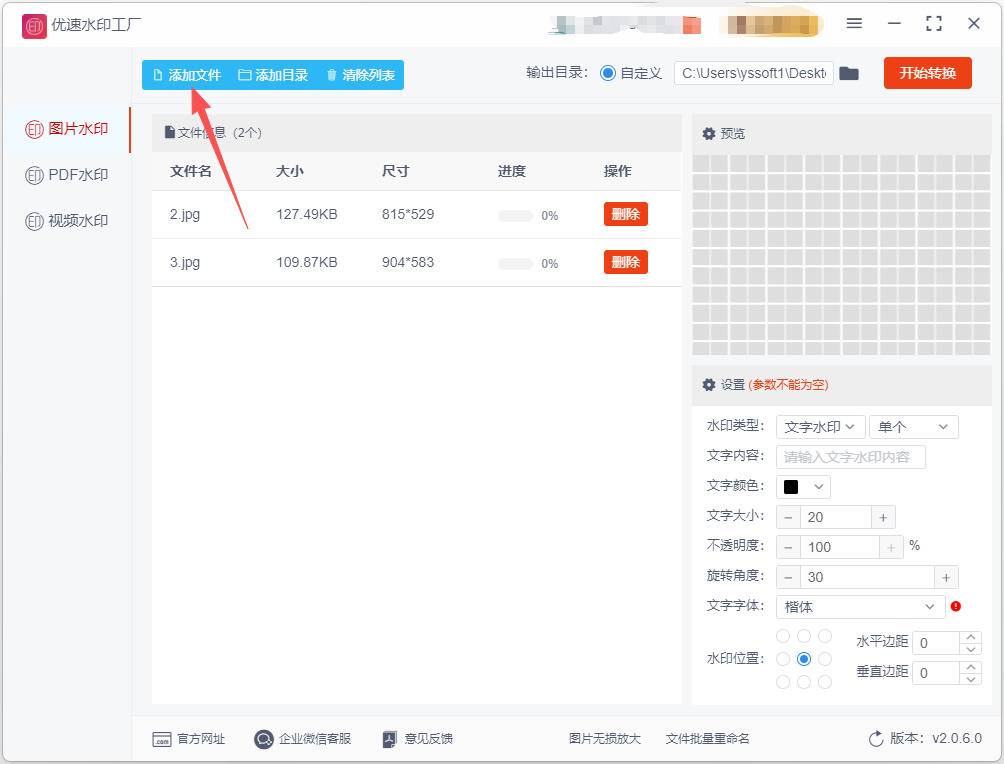Open the 文字颜色 color dropdown arrow

pyautogui.click(x=818, y=487)
